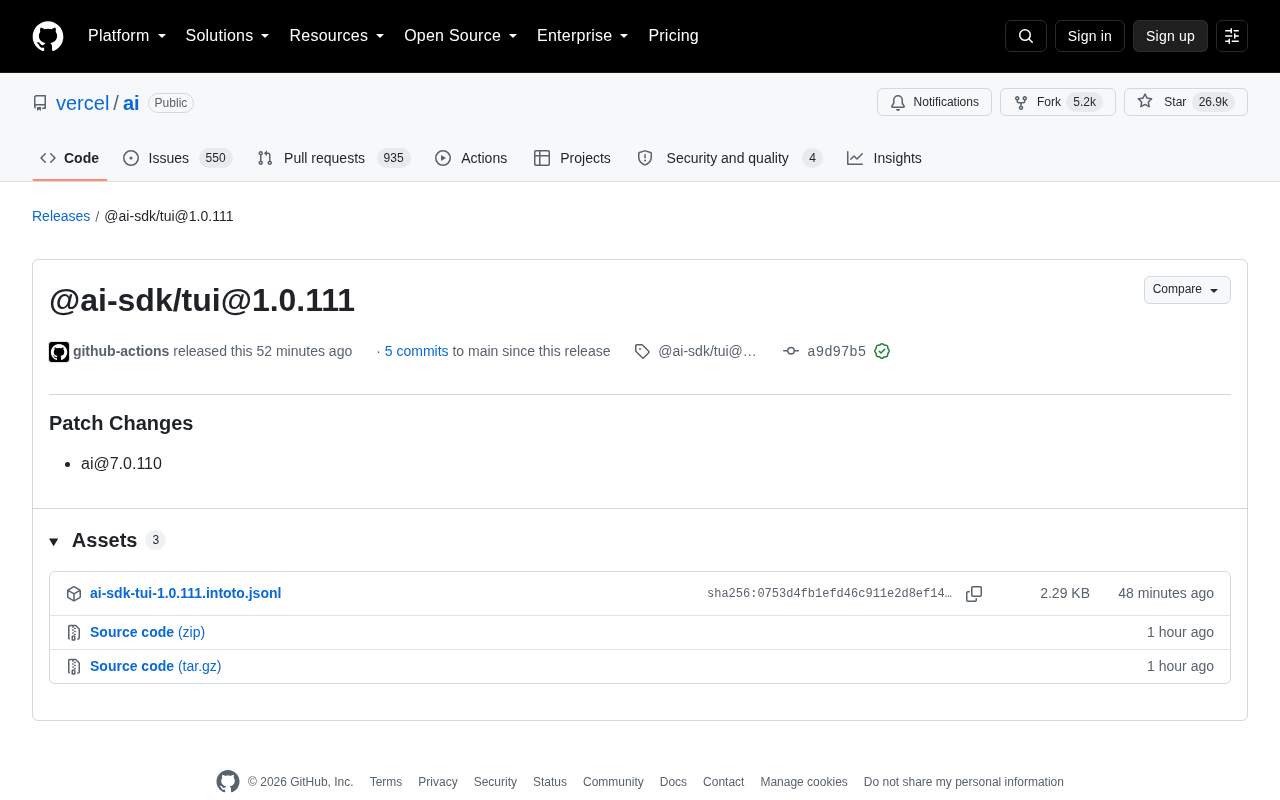Expand the Resources menu
This screenshot has height=800, width=1280.
[x=337, y=36]
